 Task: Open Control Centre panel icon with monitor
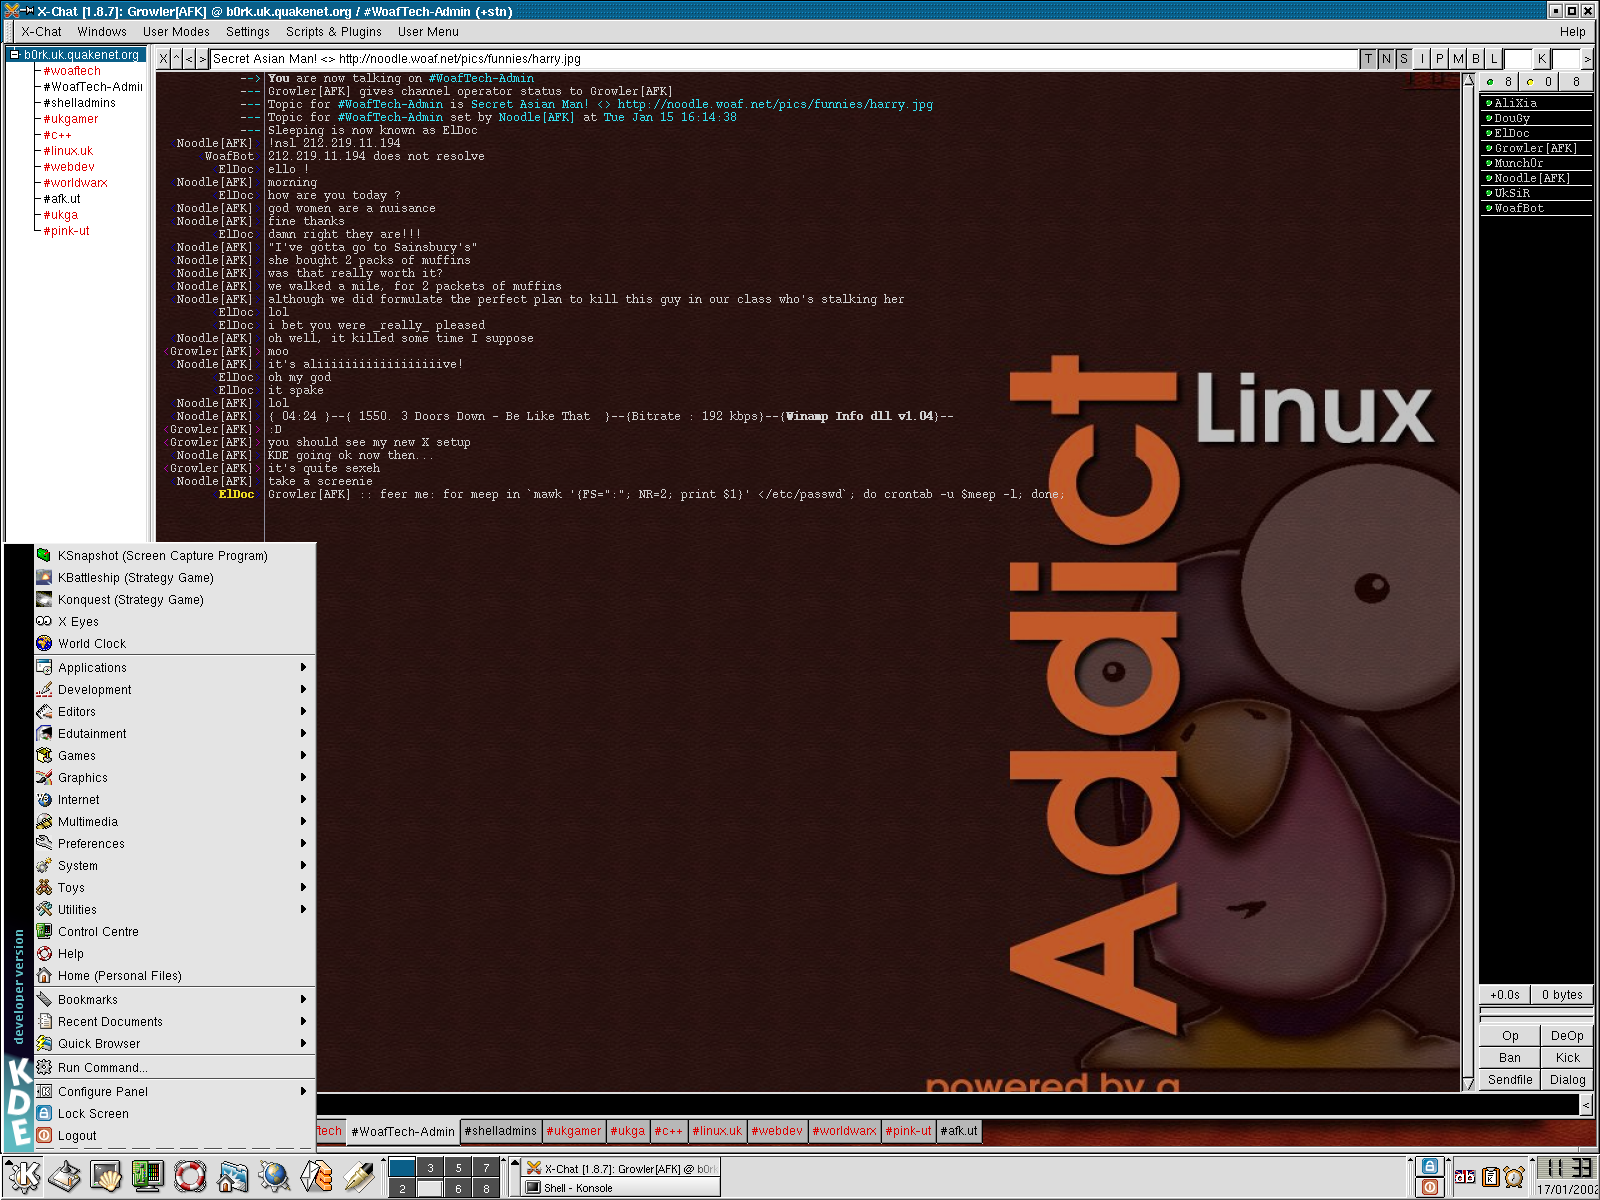147,1176
